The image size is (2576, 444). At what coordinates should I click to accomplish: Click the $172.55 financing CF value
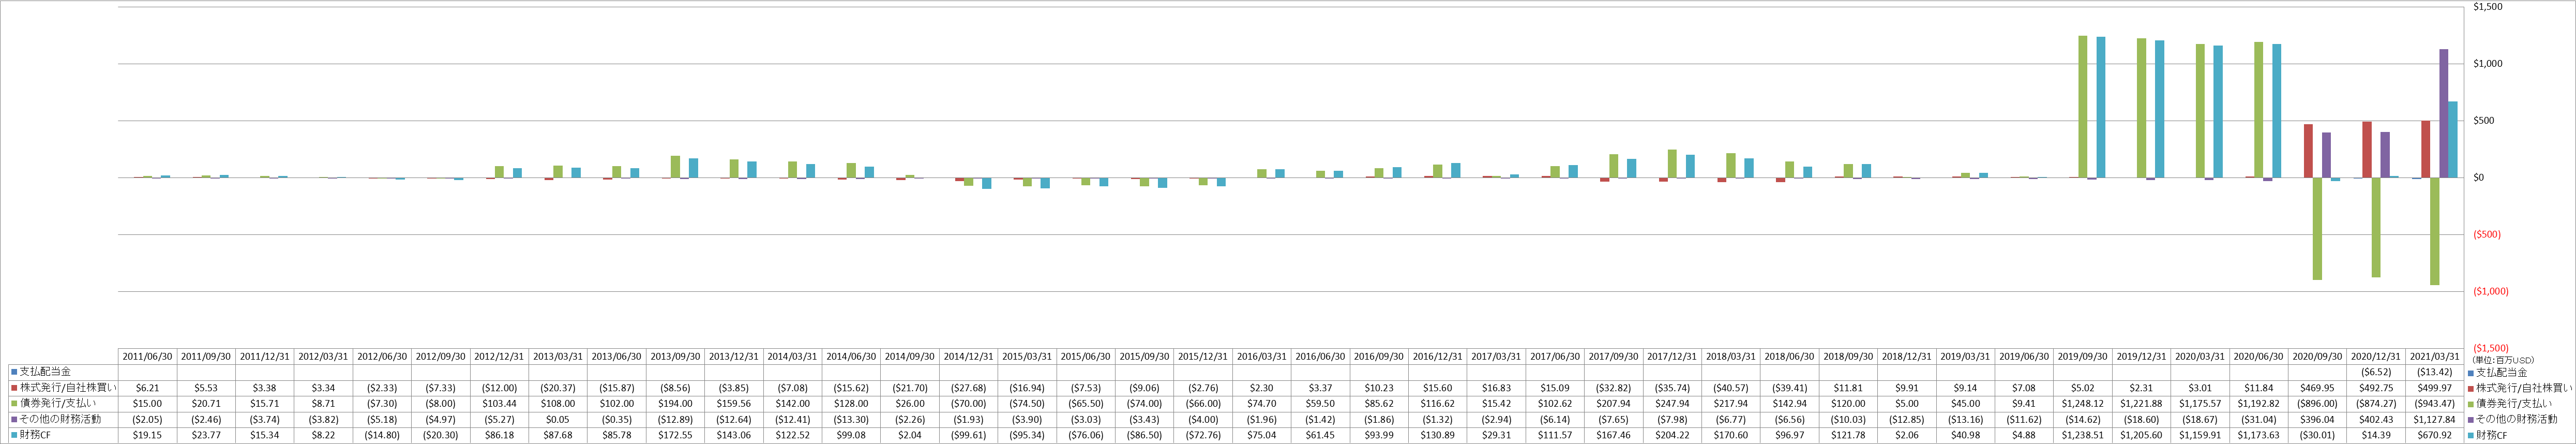point(676,436)
